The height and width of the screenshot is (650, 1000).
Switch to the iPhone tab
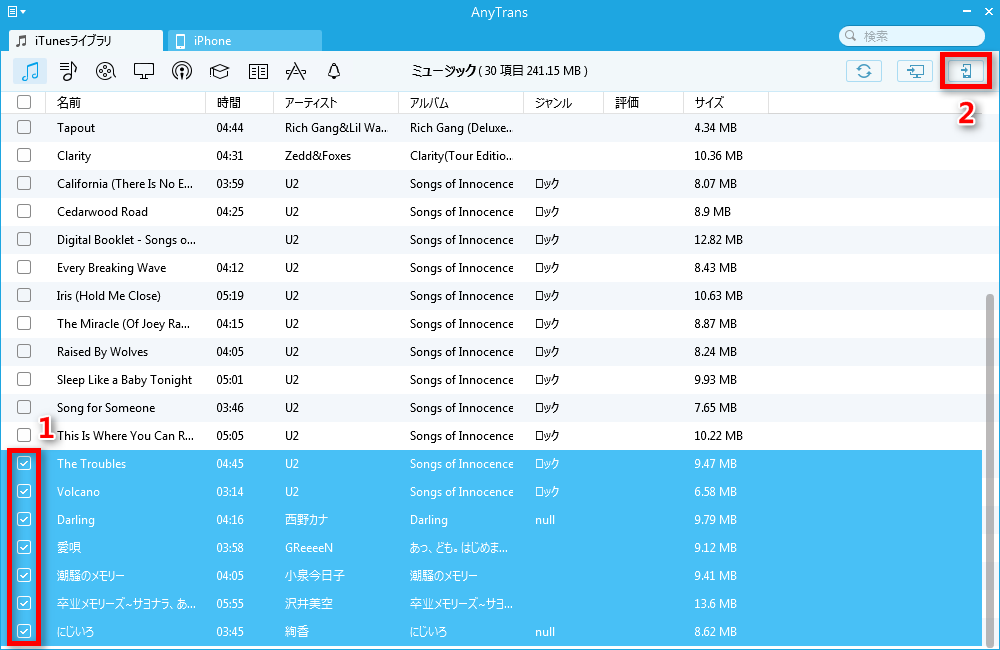pyautogui.click(x=245, y=41)
